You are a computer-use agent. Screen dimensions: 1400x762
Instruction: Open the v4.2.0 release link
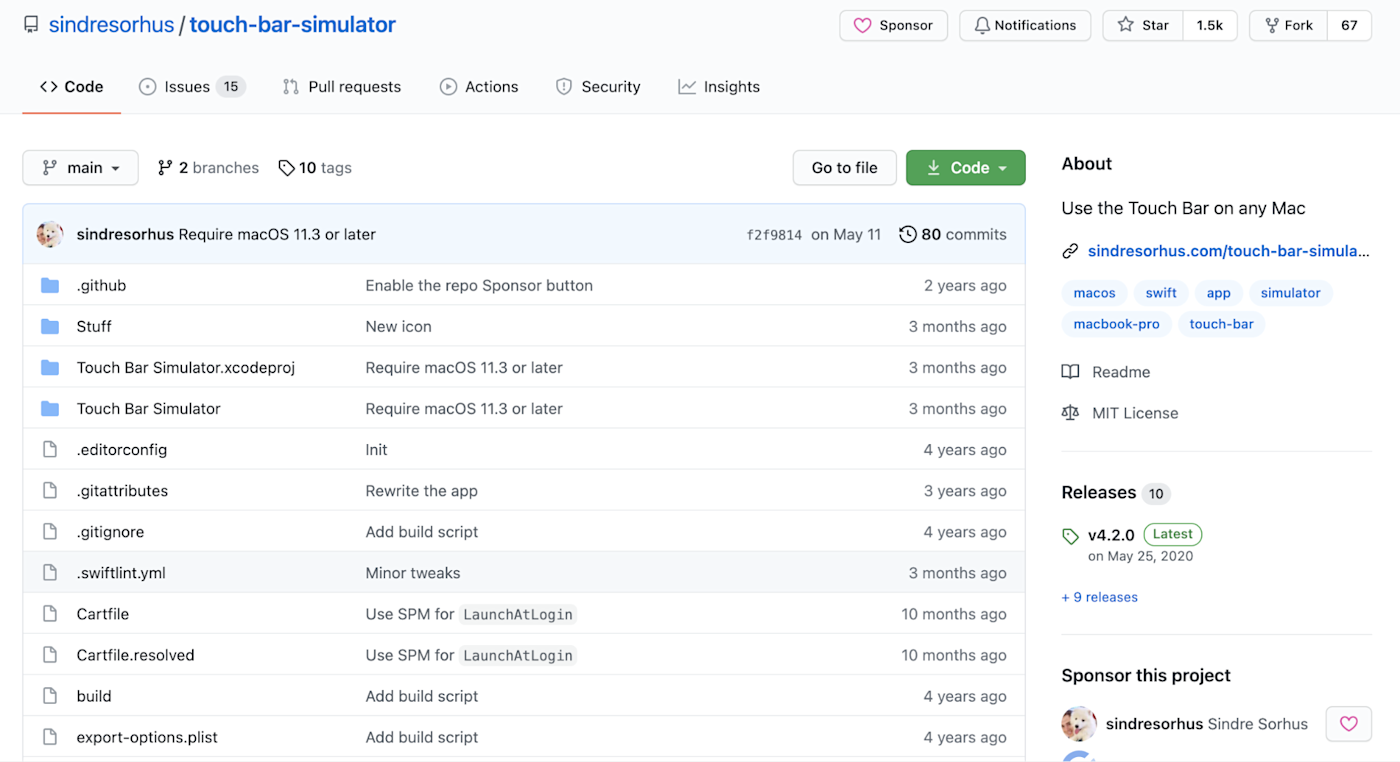click(x=1111, y=535)
